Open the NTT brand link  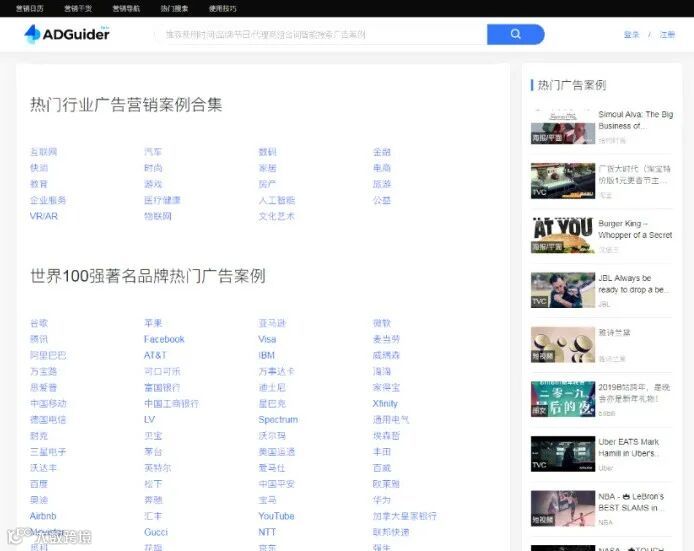[x=267, y=532]
